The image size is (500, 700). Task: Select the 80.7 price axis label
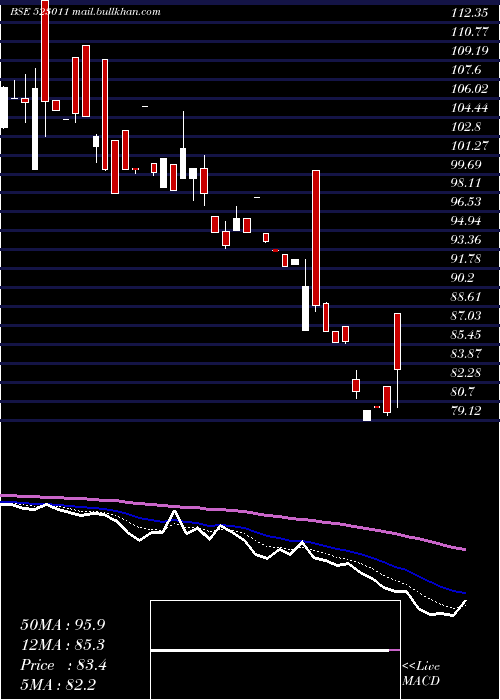coord(463,392)
